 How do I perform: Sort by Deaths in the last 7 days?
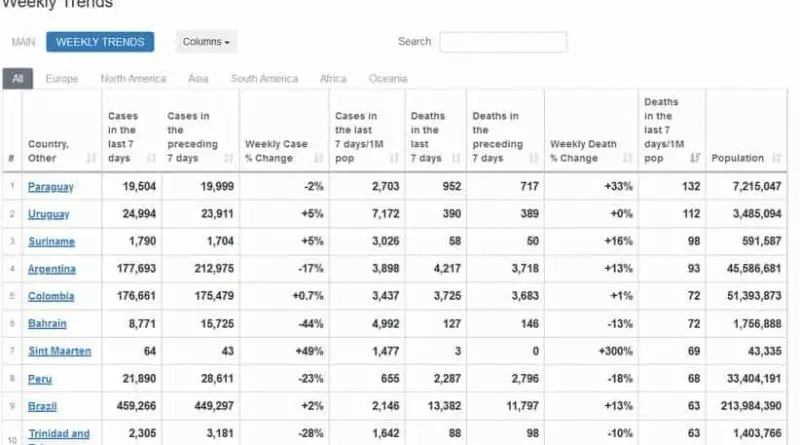coord(435,136)
